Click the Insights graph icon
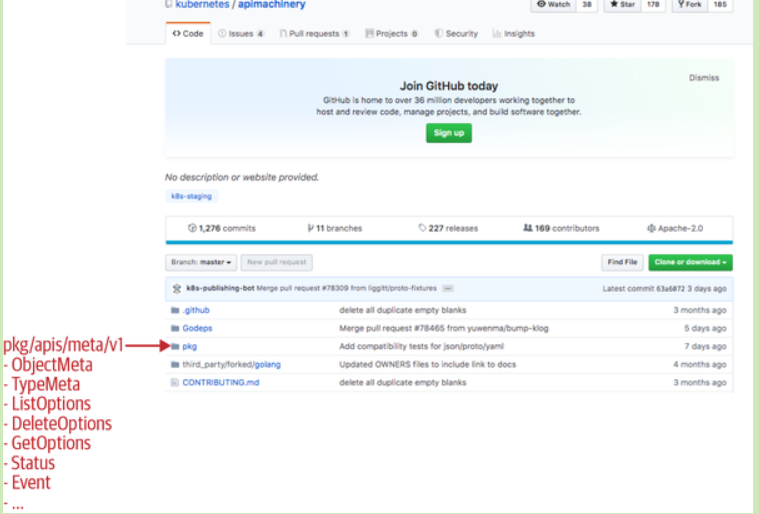 coord(497,33)
